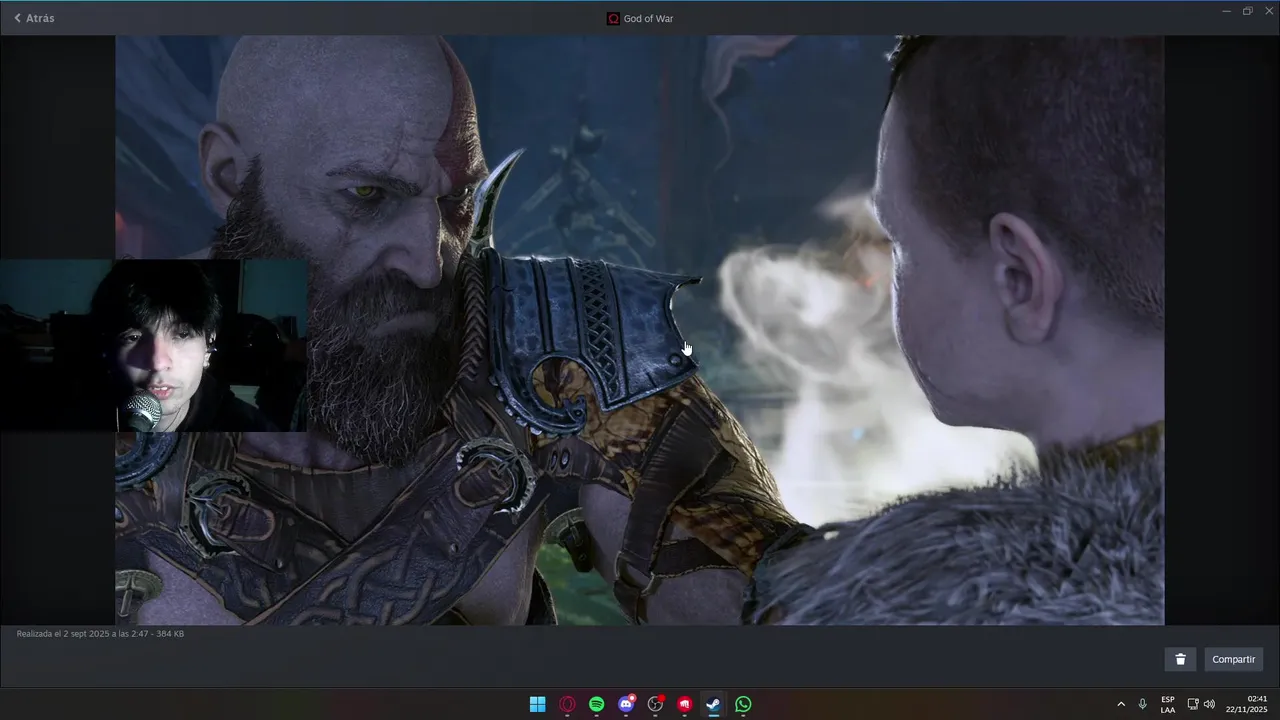Open OBS Studio from the taskbar

click(656, 704)
